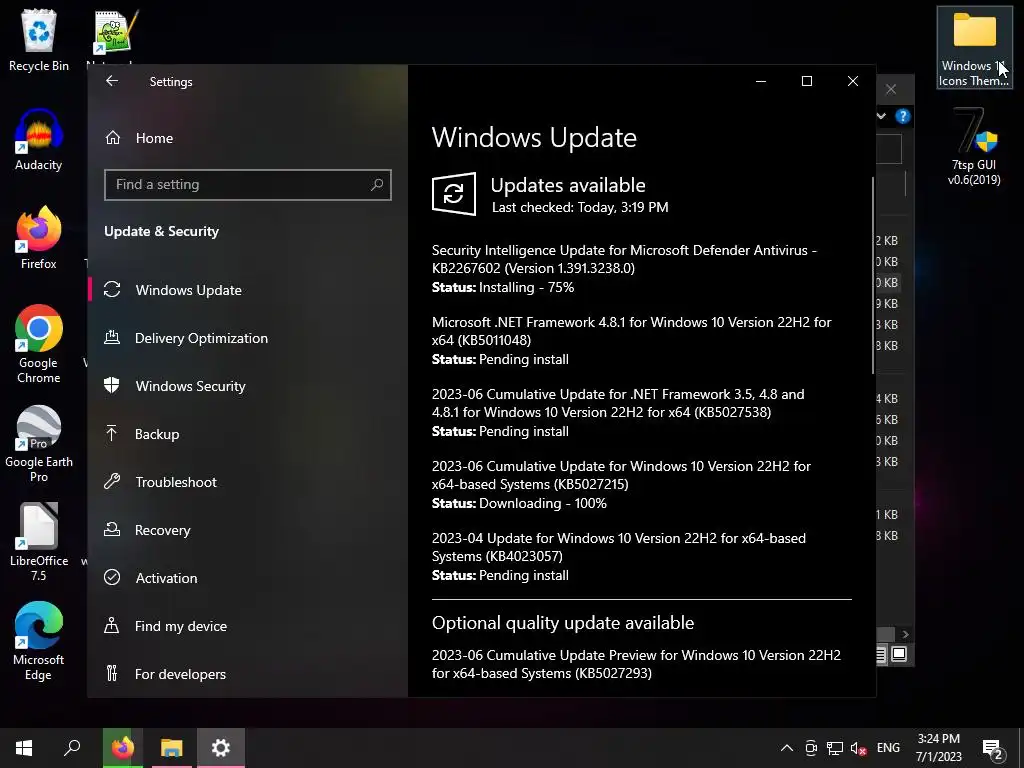The width and height of the screenshot is (1024, 768).
Task: Click the KB5027293 preview update entry
Action: 636,664
